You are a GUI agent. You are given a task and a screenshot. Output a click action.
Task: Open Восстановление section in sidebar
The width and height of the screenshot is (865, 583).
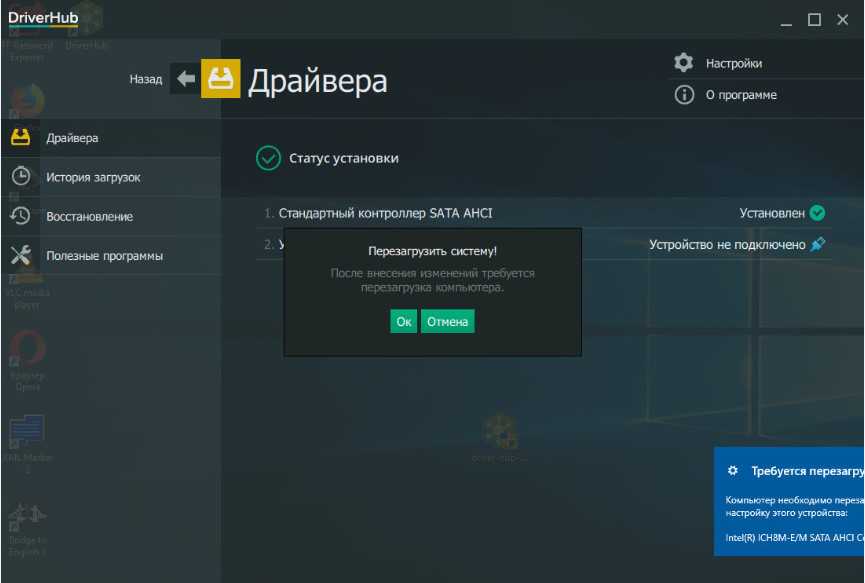[89, 216]
